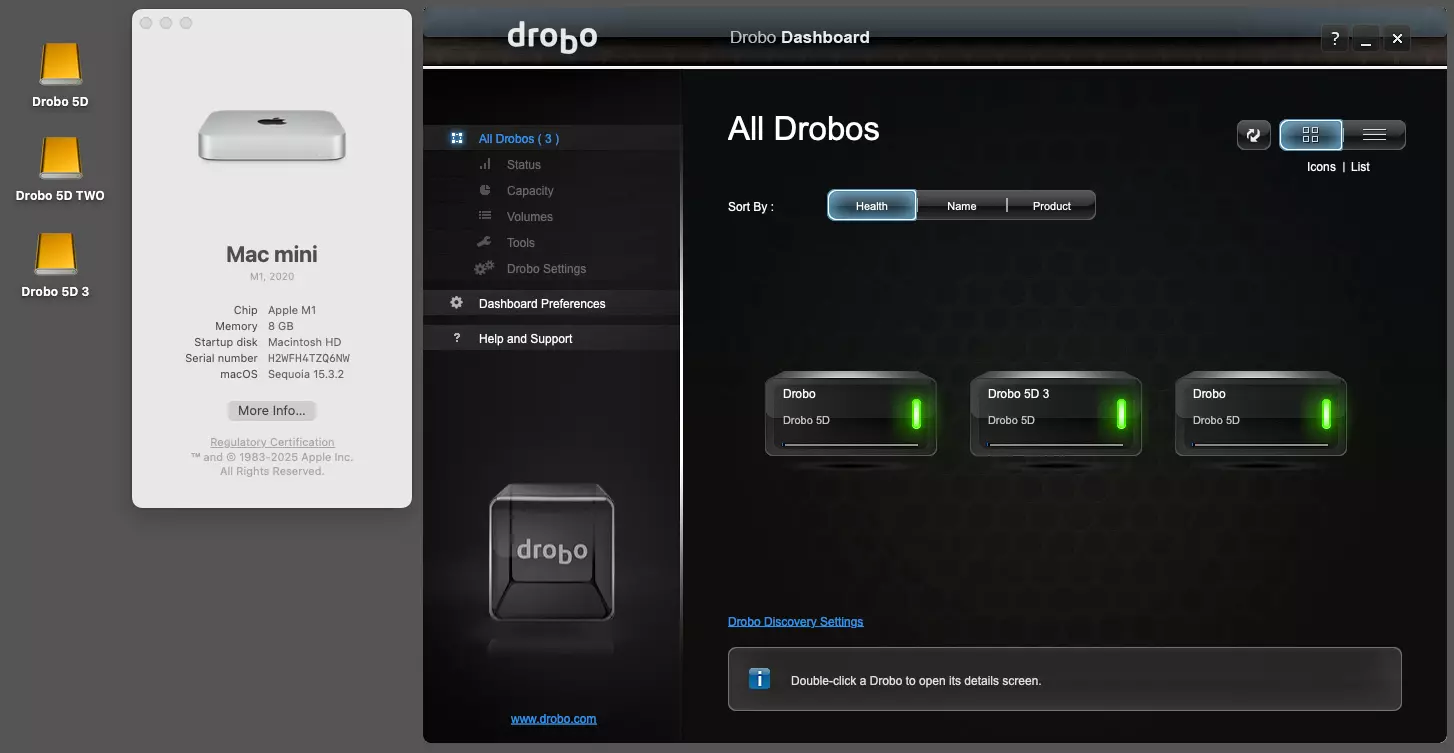Click the Tools wrench icon
The image size is (1454, 753).
click(x=484, y=242)
